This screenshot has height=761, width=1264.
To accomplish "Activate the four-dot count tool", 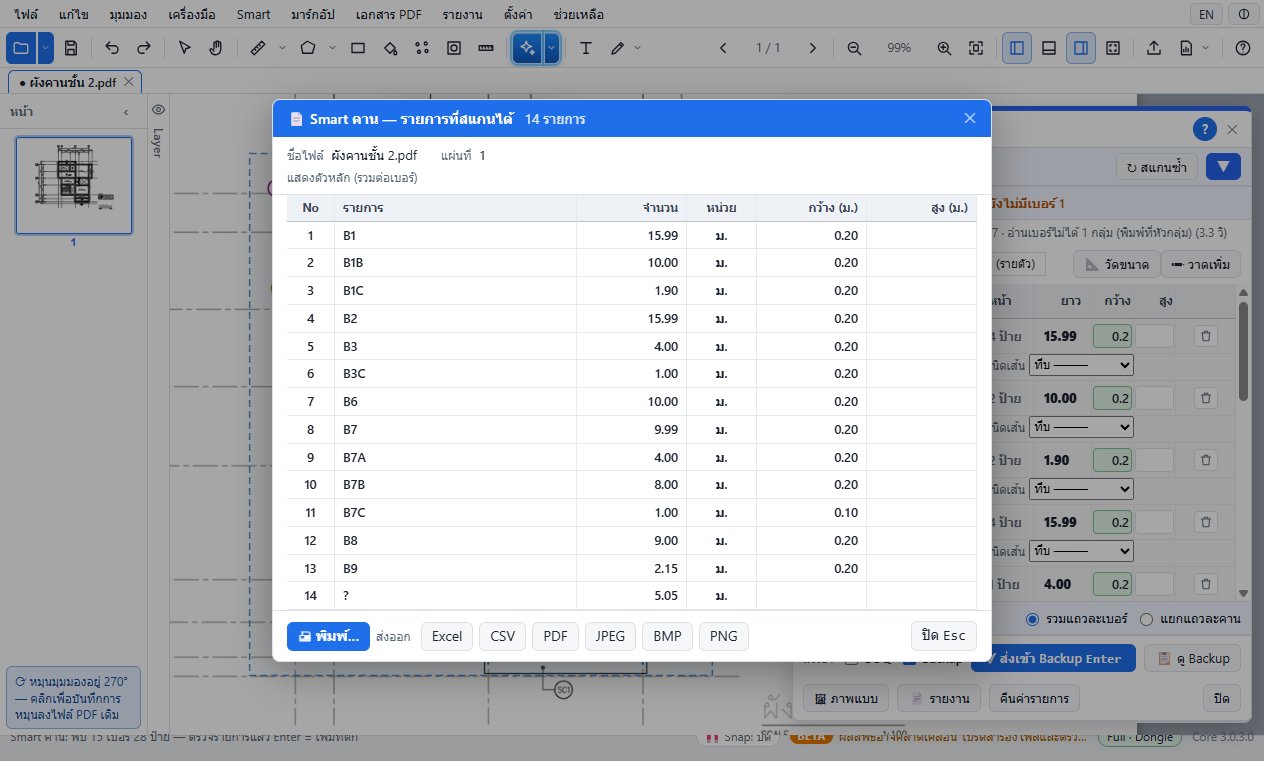I will point(422,48).
